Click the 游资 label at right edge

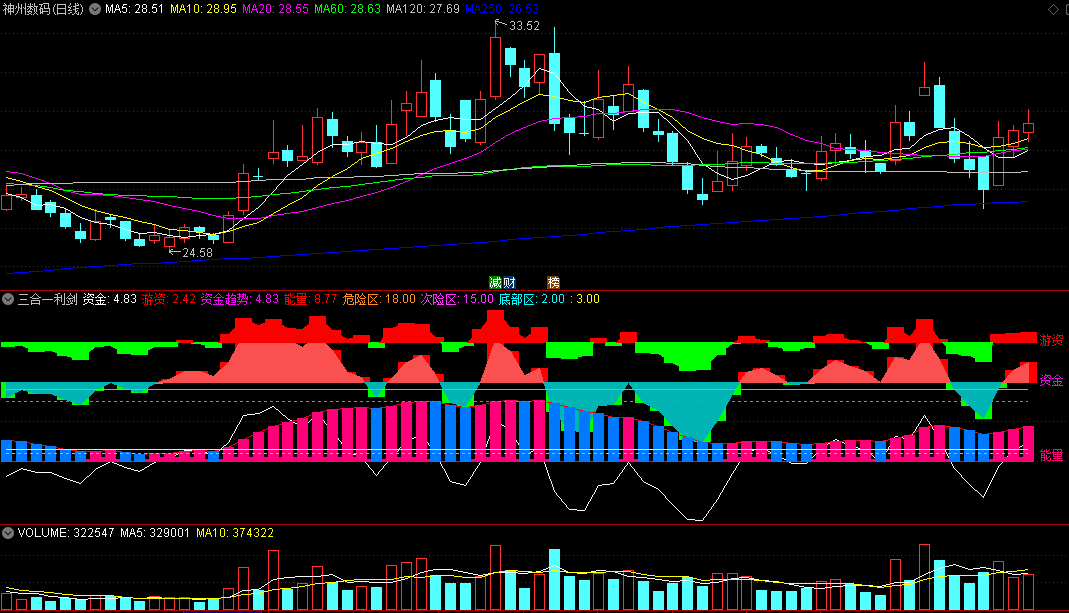[x=1051, y=340]
